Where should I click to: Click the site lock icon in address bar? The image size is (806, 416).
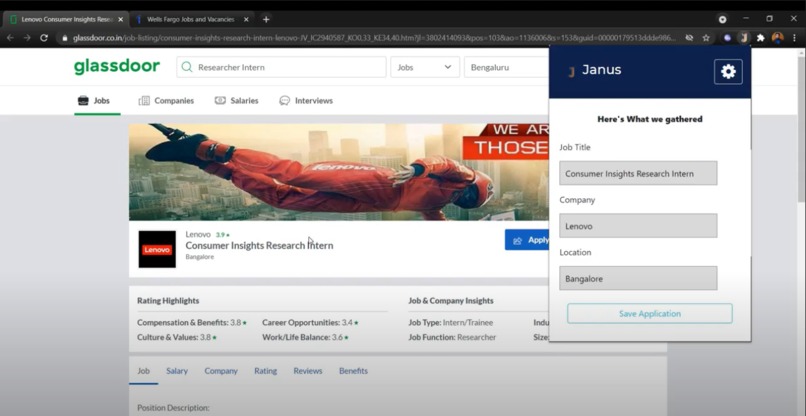point(65,39)
